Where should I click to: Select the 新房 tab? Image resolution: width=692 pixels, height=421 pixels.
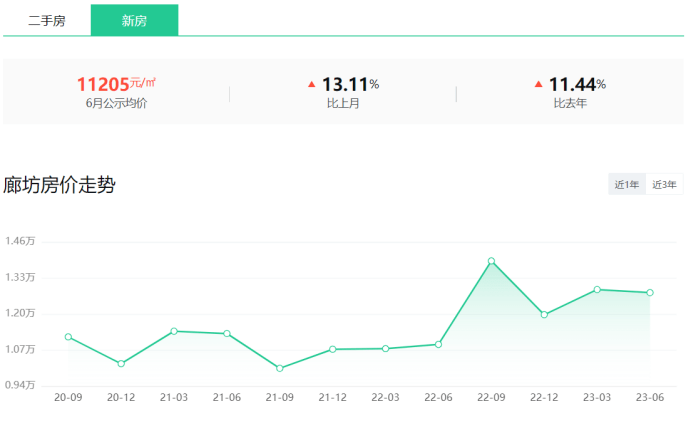pos(134,21)
